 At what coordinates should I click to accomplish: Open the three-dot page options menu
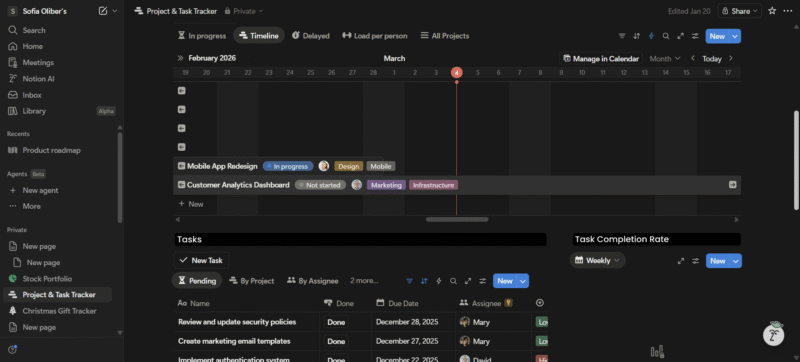[x=788, y=11]
